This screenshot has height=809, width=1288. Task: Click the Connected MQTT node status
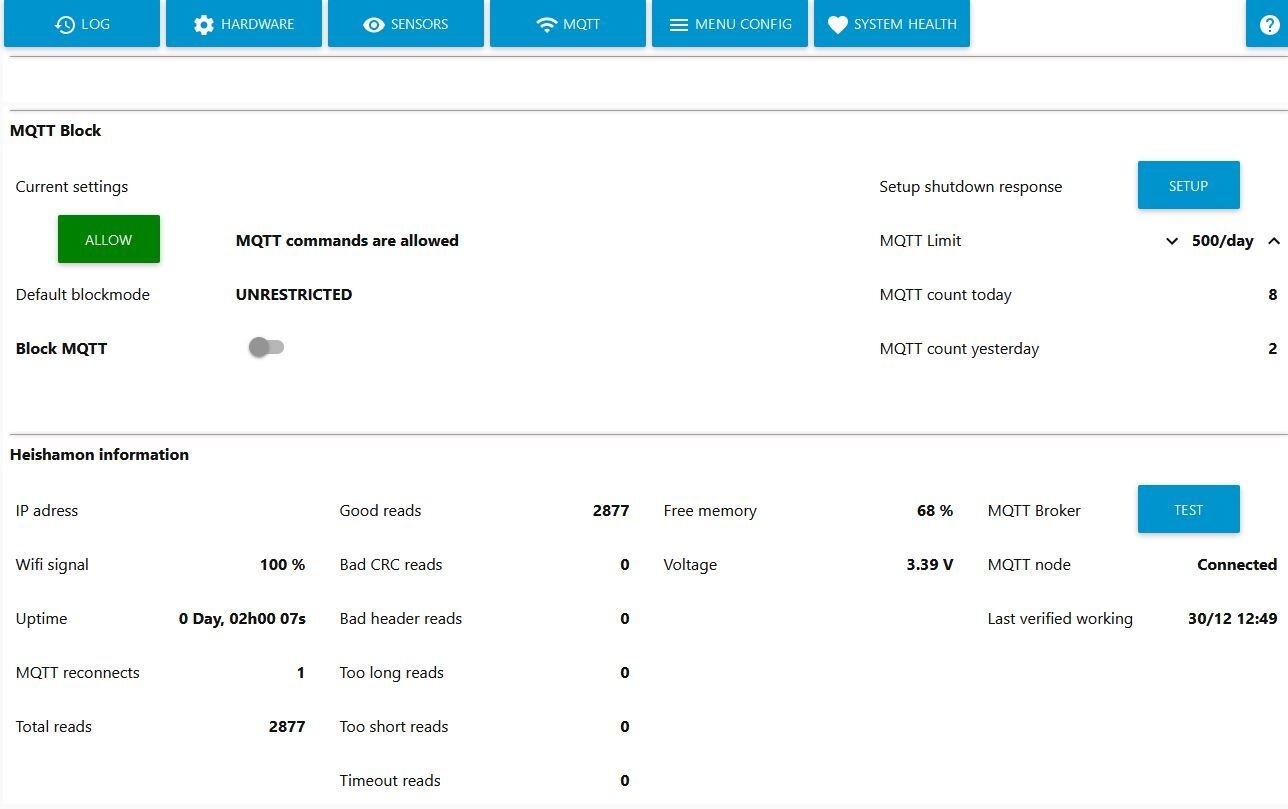[1237, 564]
